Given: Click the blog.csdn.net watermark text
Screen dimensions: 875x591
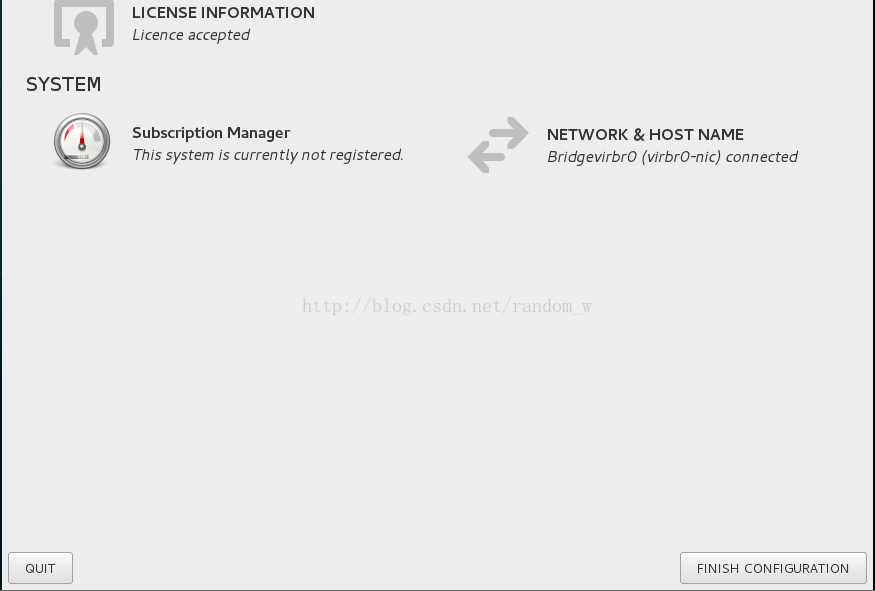Looking at the screenshot, I should (446, 306).
